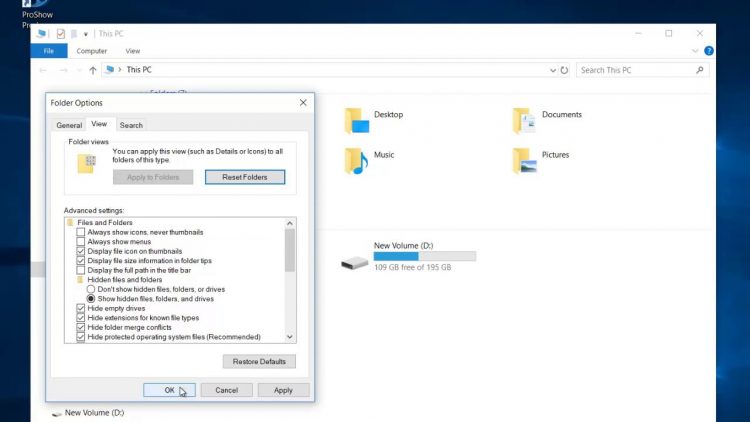The width and height of the screenshot is (750, 422).
Task: Click the 109 GB free of 195 GB text
Action: (412, 267)
